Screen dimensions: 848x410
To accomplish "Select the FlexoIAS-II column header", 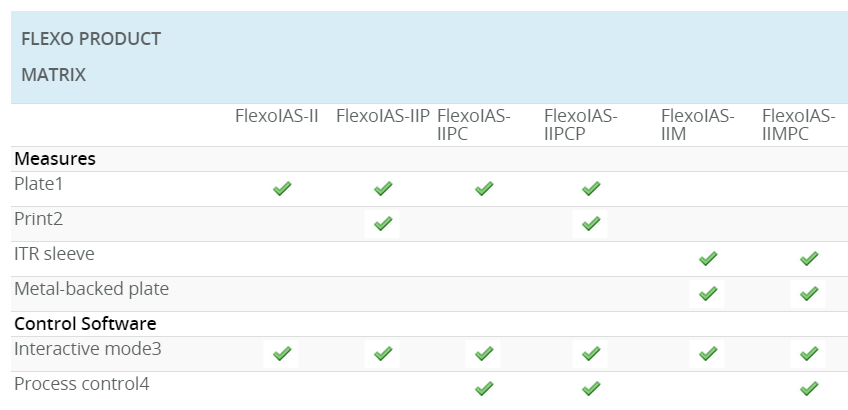I will tap(277, 116).
